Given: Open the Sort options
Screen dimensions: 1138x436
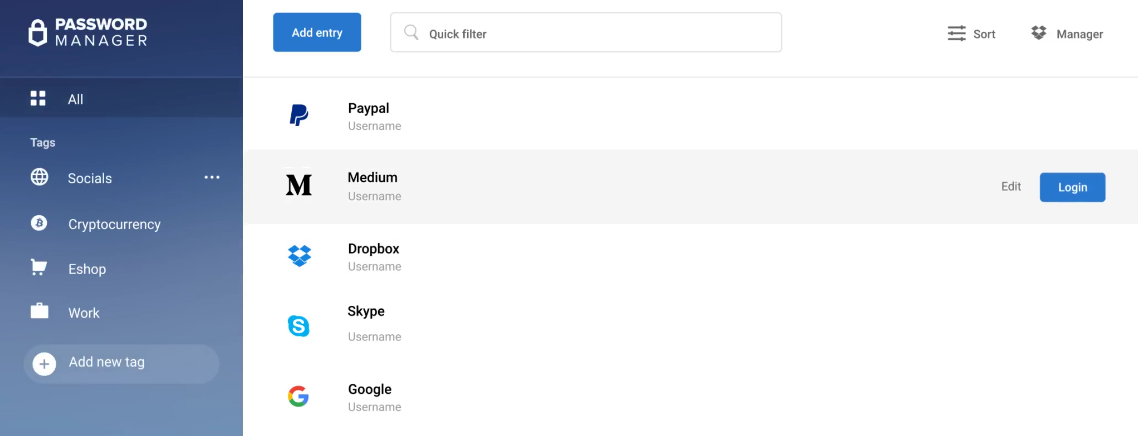Looking at the screenshot, I should pos(971,34).
